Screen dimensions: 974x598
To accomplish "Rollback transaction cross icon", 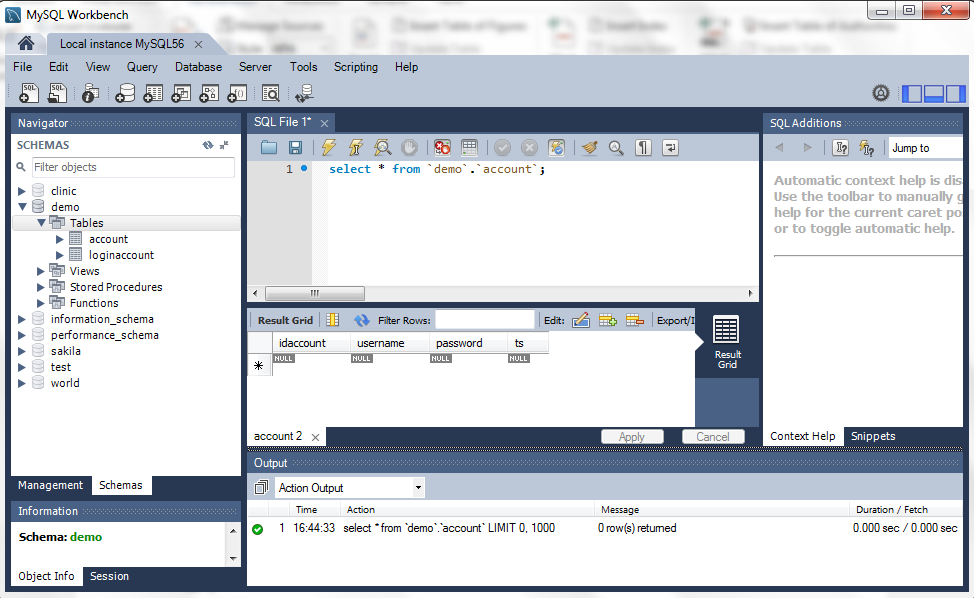I will pyautogui.click(x=529, y=148).
